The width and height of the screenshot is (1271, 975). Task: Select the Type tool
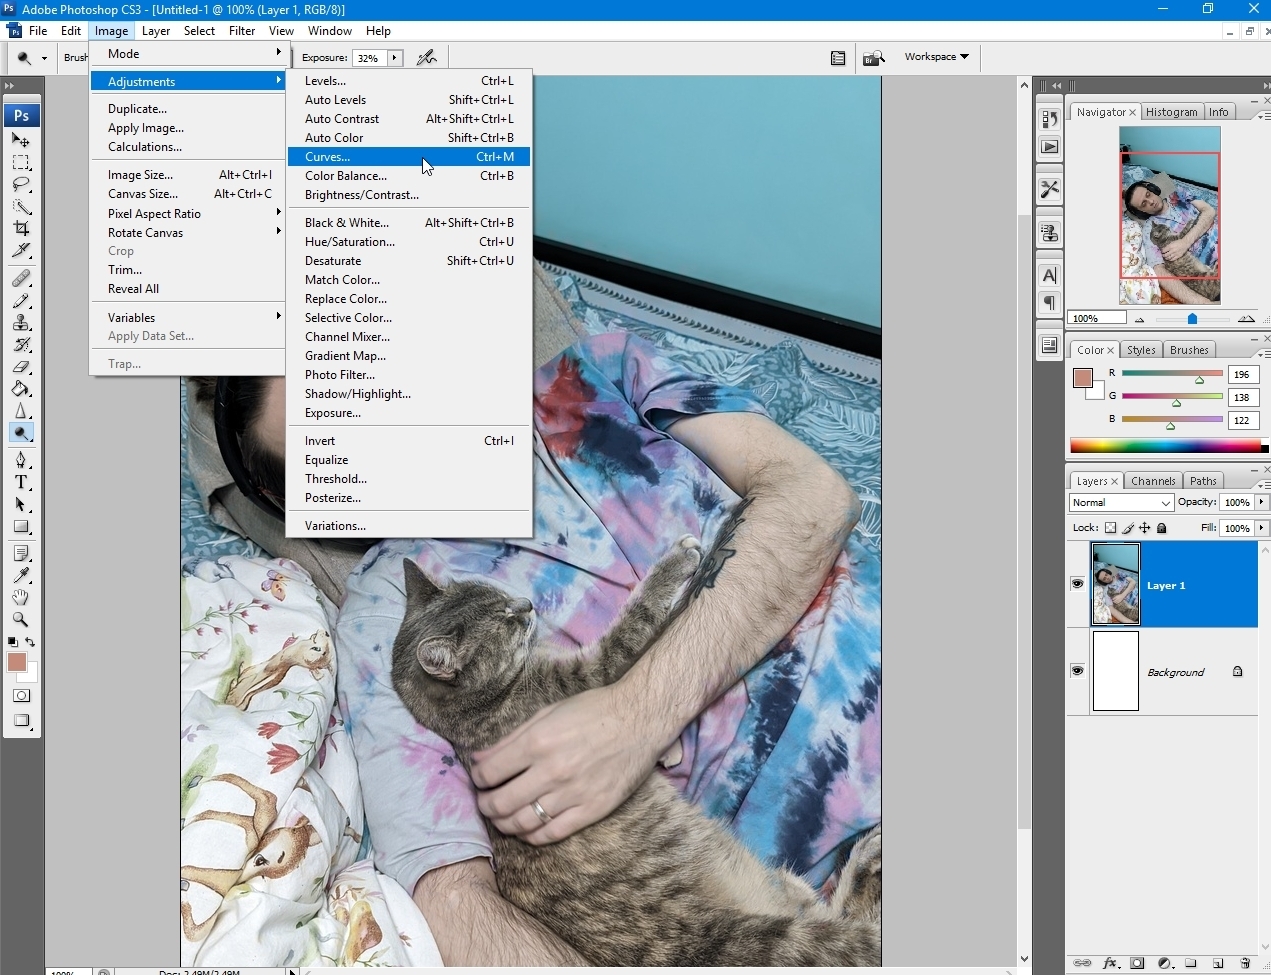21,482
